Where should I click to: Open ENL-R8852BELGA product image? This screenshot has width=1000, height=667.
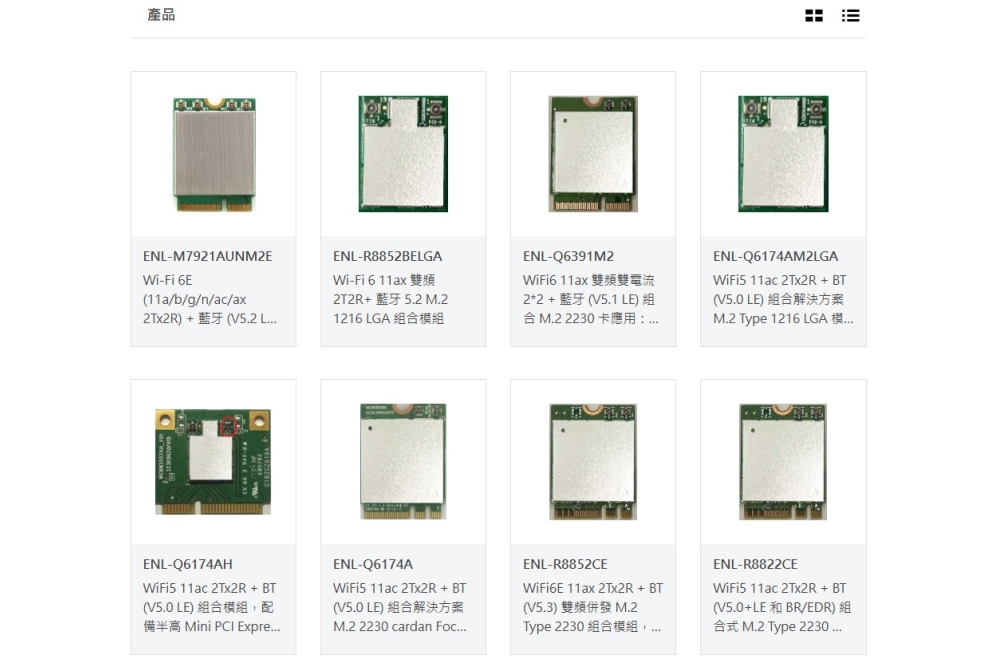[x=403, y=154]
